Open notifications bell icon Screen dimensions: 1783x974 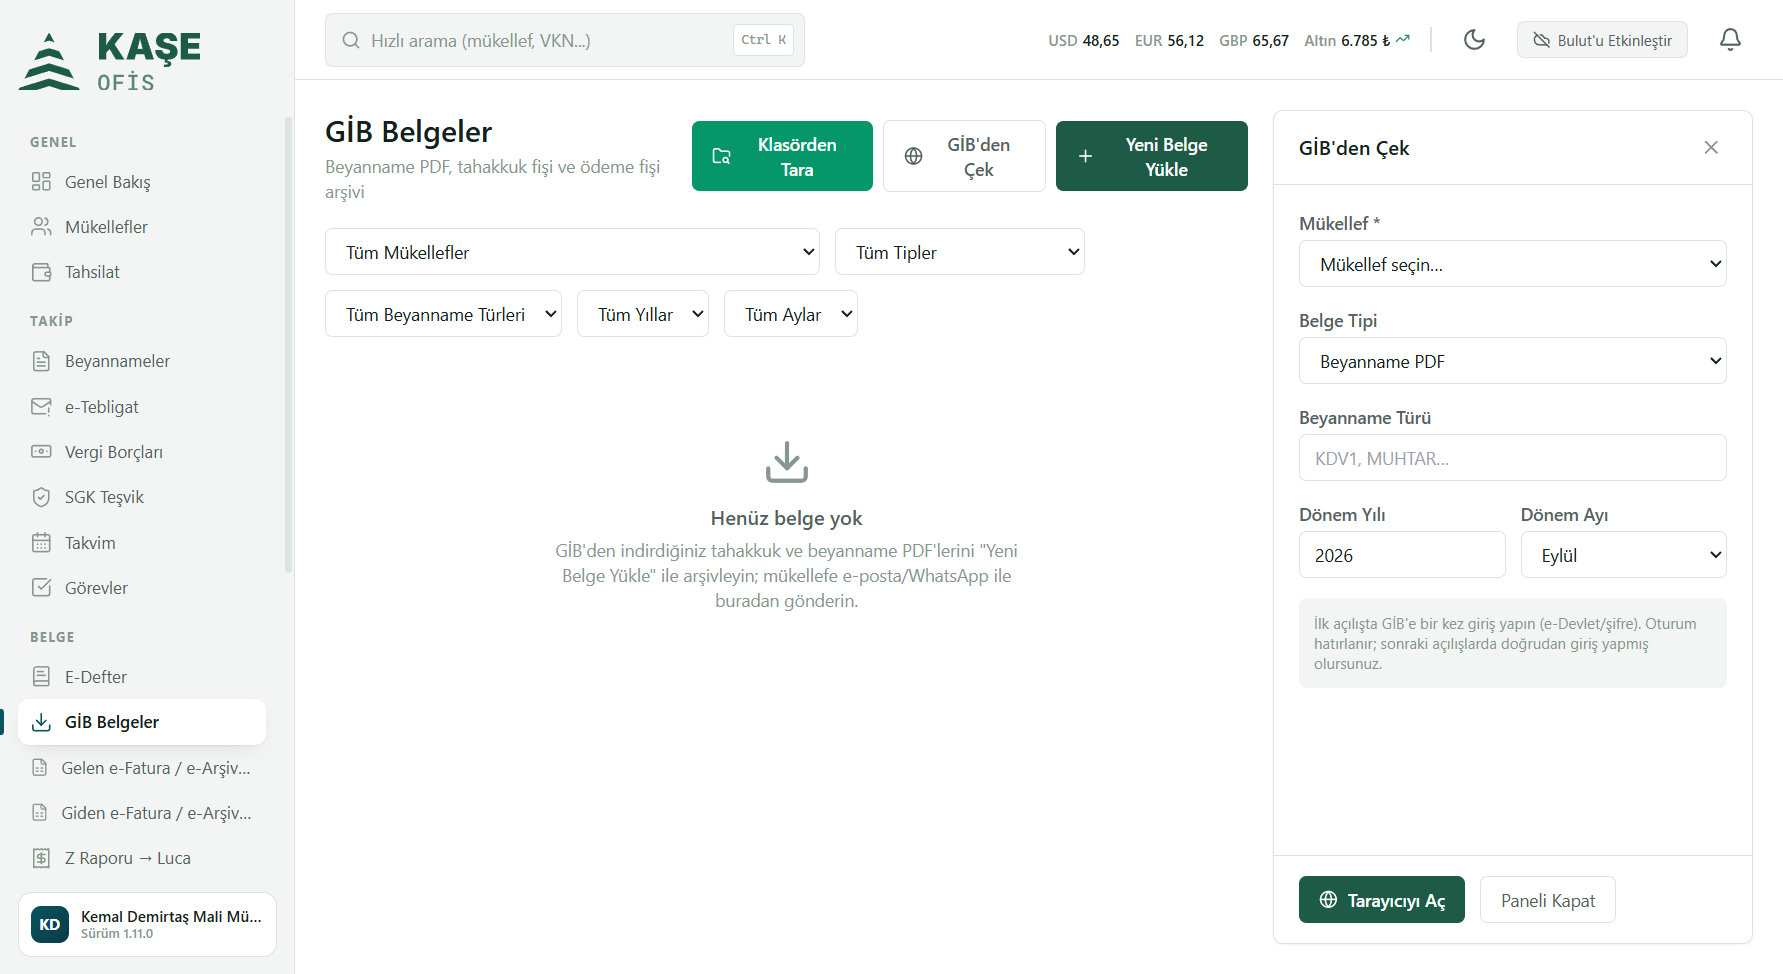[1730, 40]
